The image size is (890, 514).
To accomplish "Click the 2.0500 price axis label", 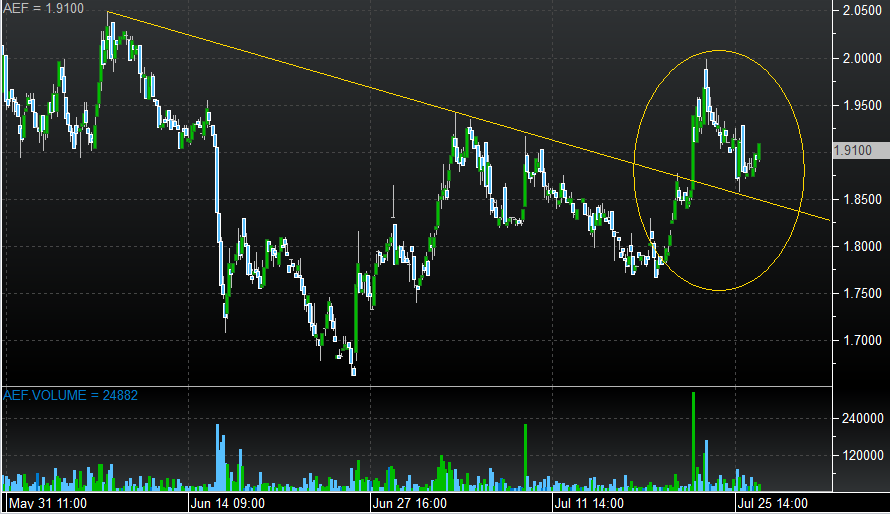I will [x=862, y=11].
